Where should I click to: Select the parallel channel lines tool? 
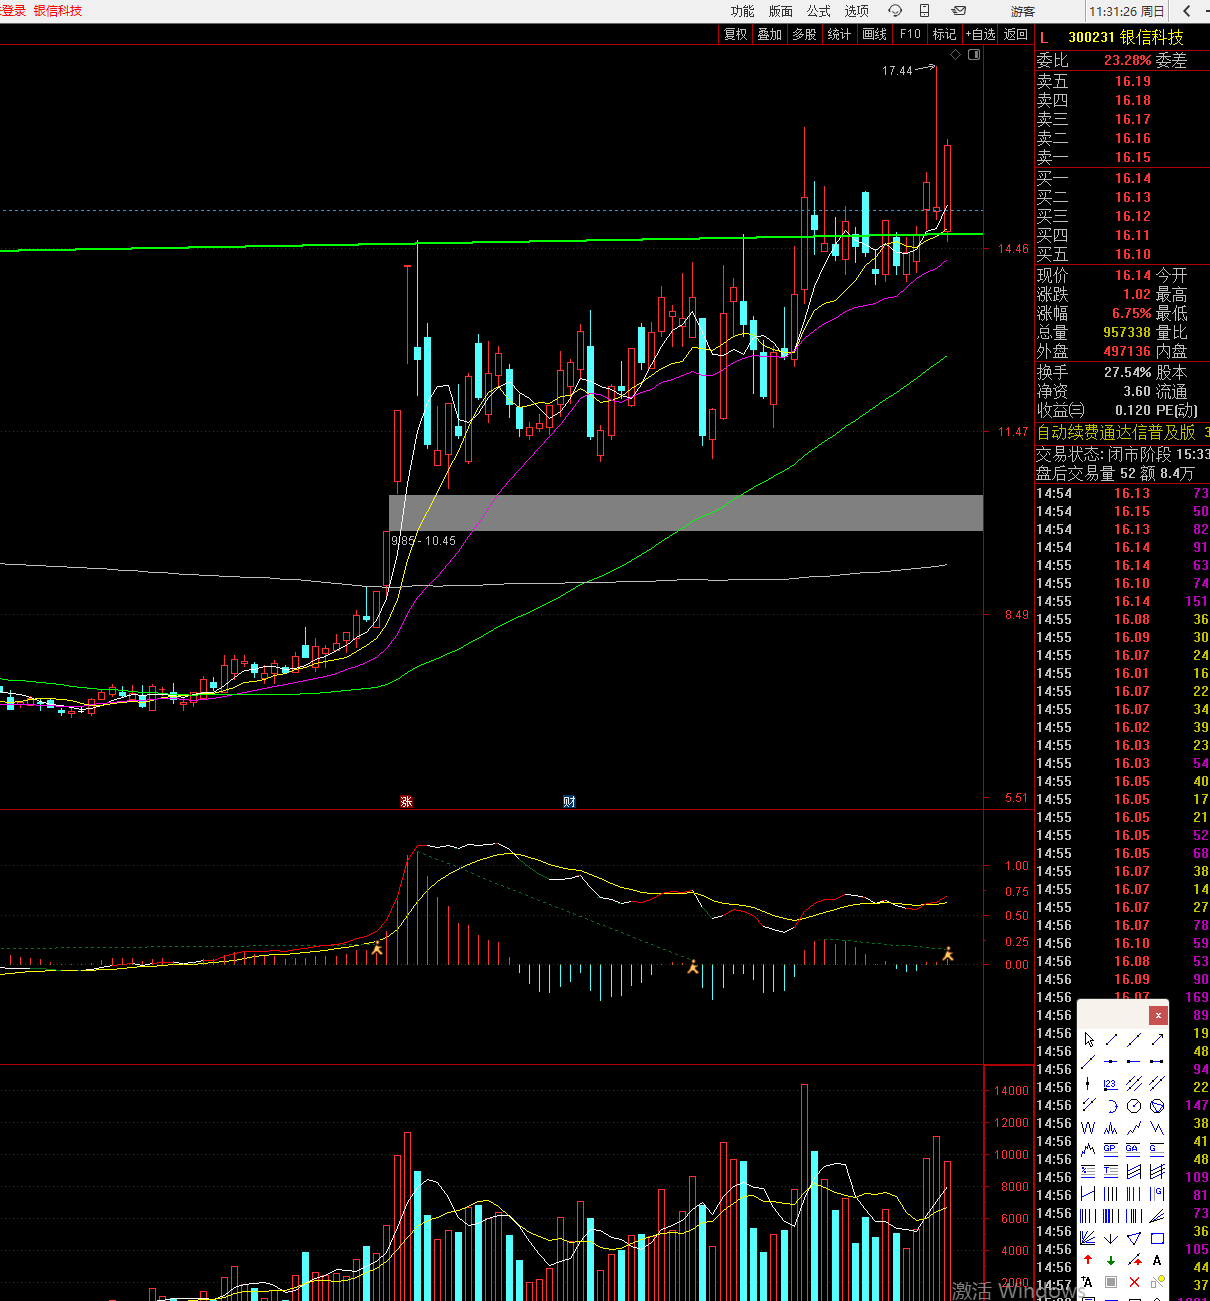(x=1134, y=1083)
